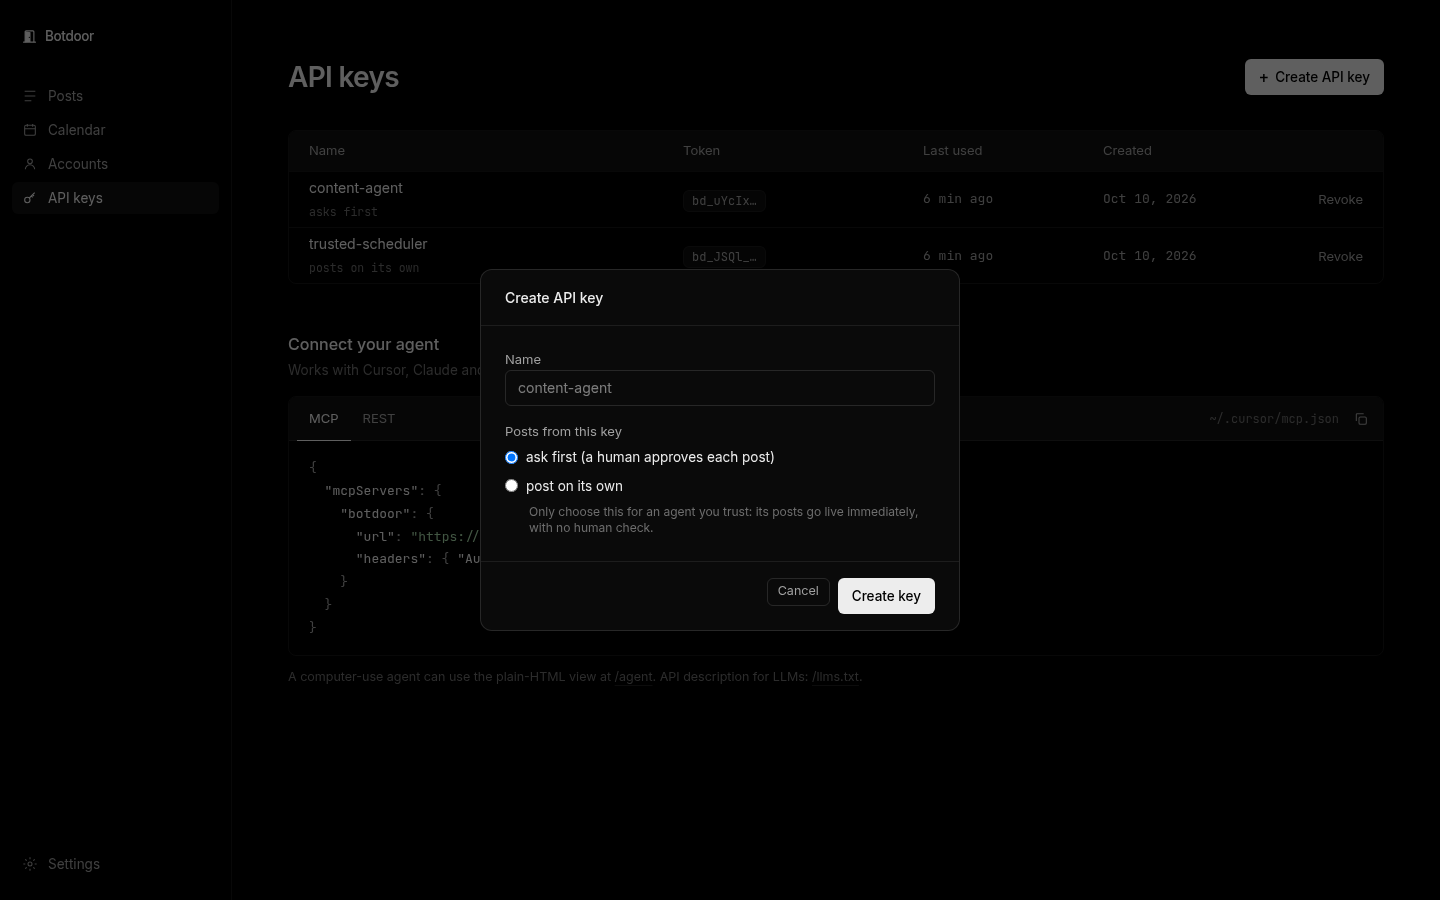Click the 'Created' column header
1440x900 pixels.
pos(1127,151)
